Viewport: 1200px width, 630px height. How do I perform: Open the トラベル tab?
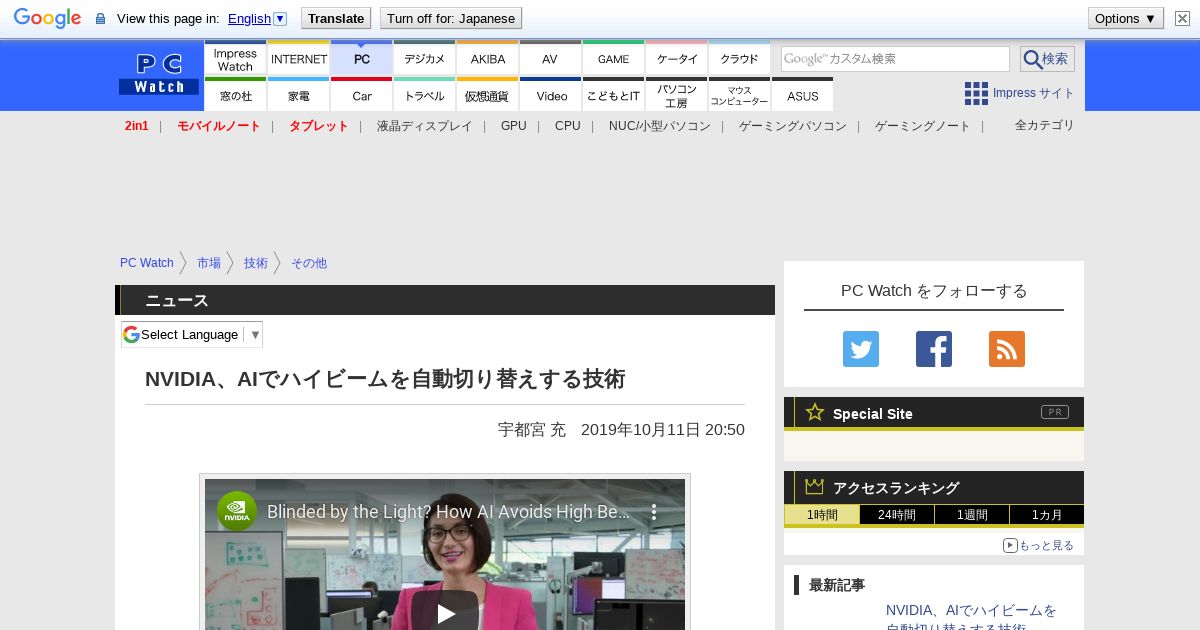click(425, 95)
